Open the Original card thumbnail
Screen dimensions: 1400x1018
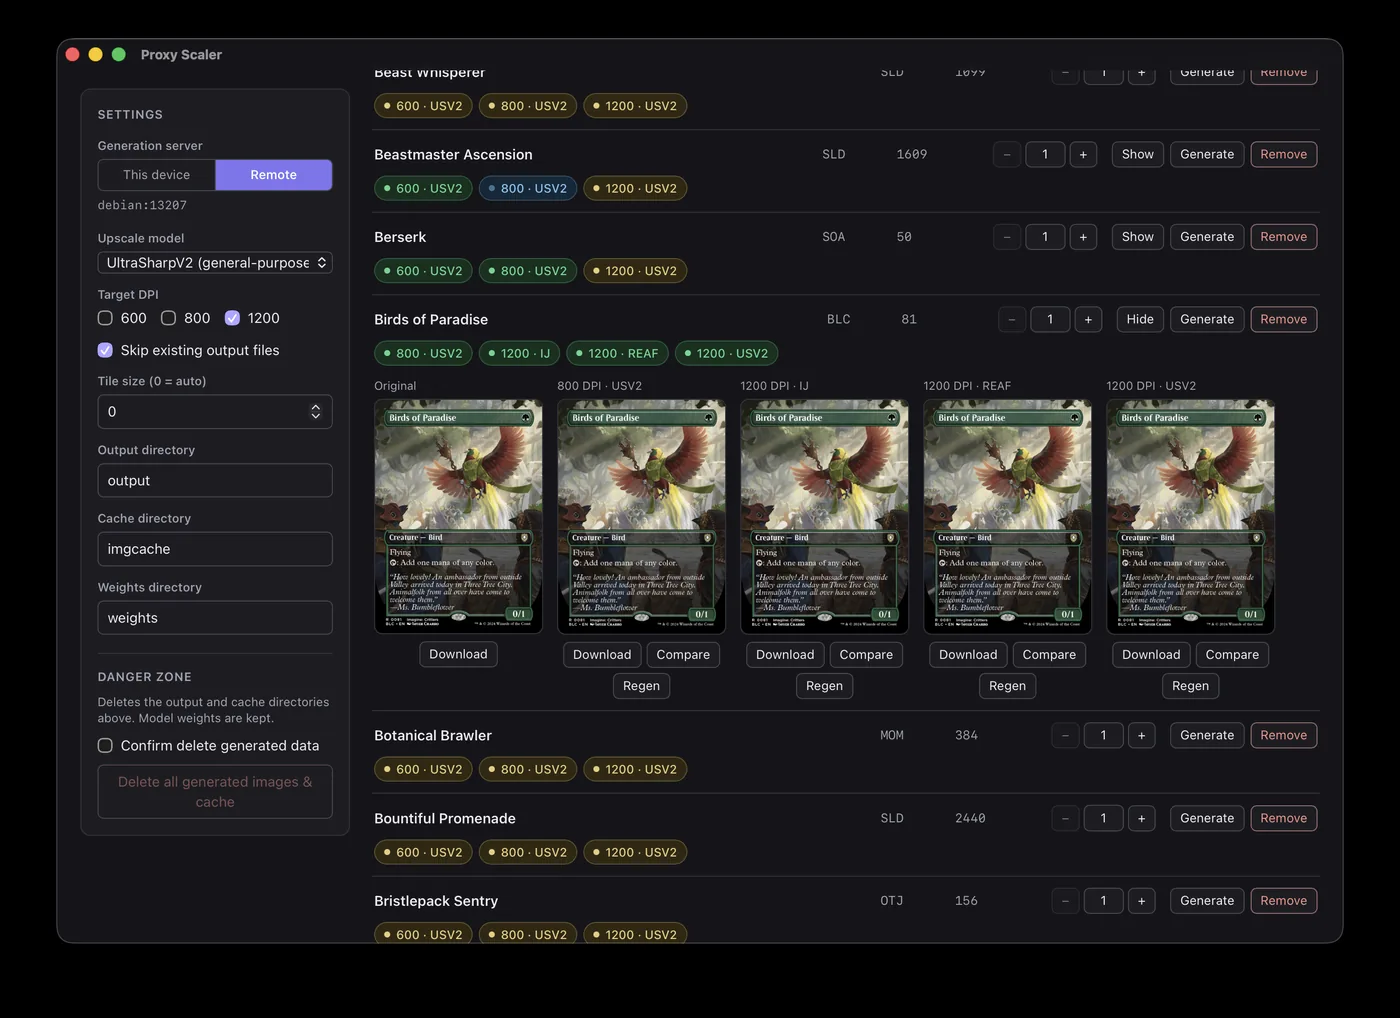coord(458,516)
